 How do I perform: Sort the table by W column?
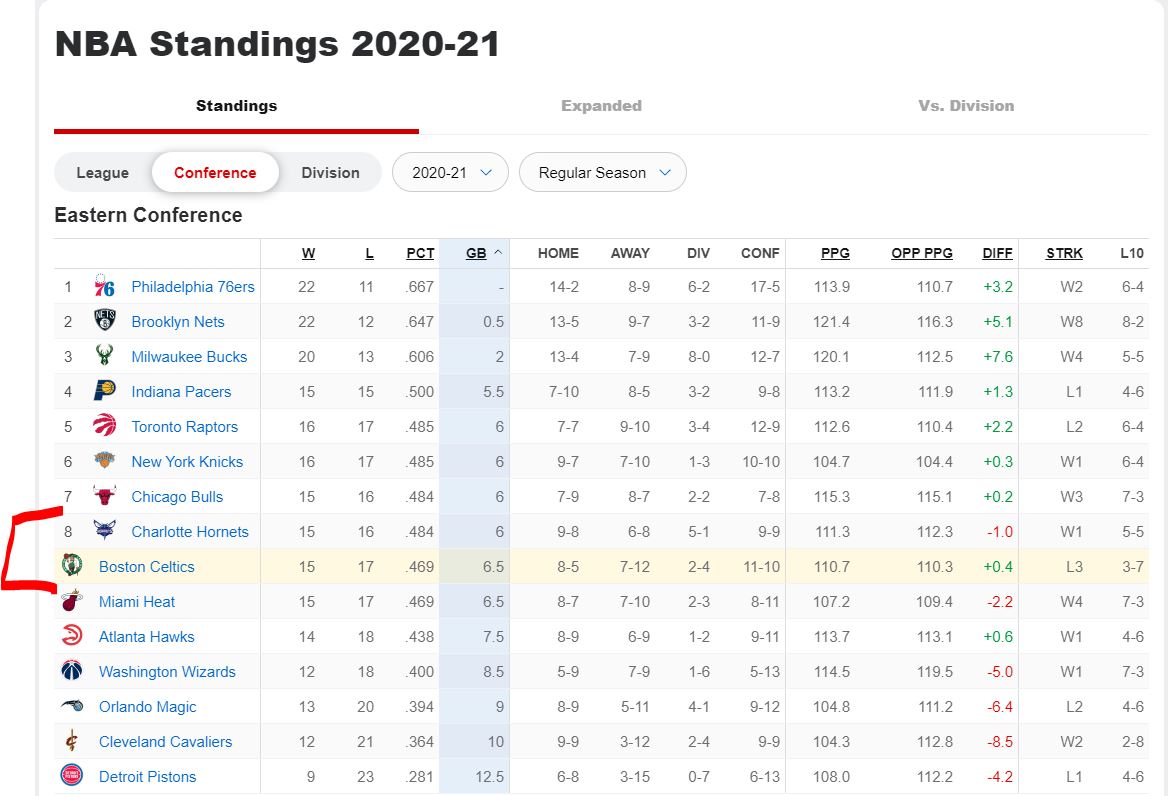click(x=308, y=253)
